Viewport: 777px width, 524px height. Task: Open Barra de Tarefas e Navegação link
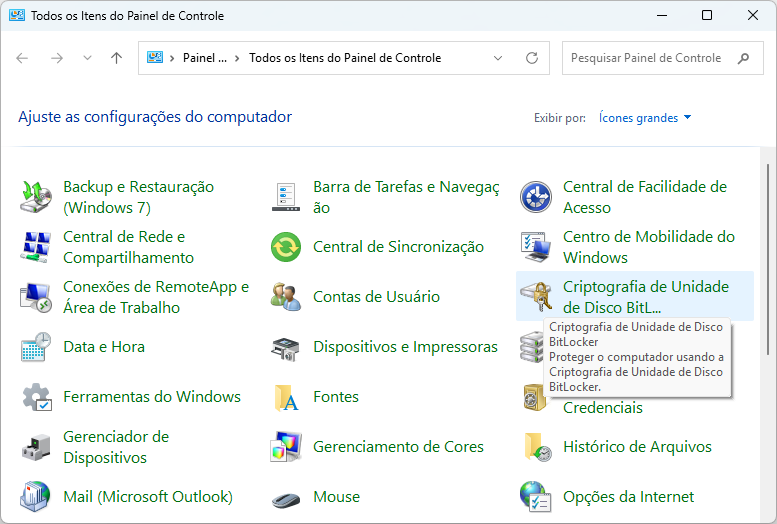coord(406,197)
